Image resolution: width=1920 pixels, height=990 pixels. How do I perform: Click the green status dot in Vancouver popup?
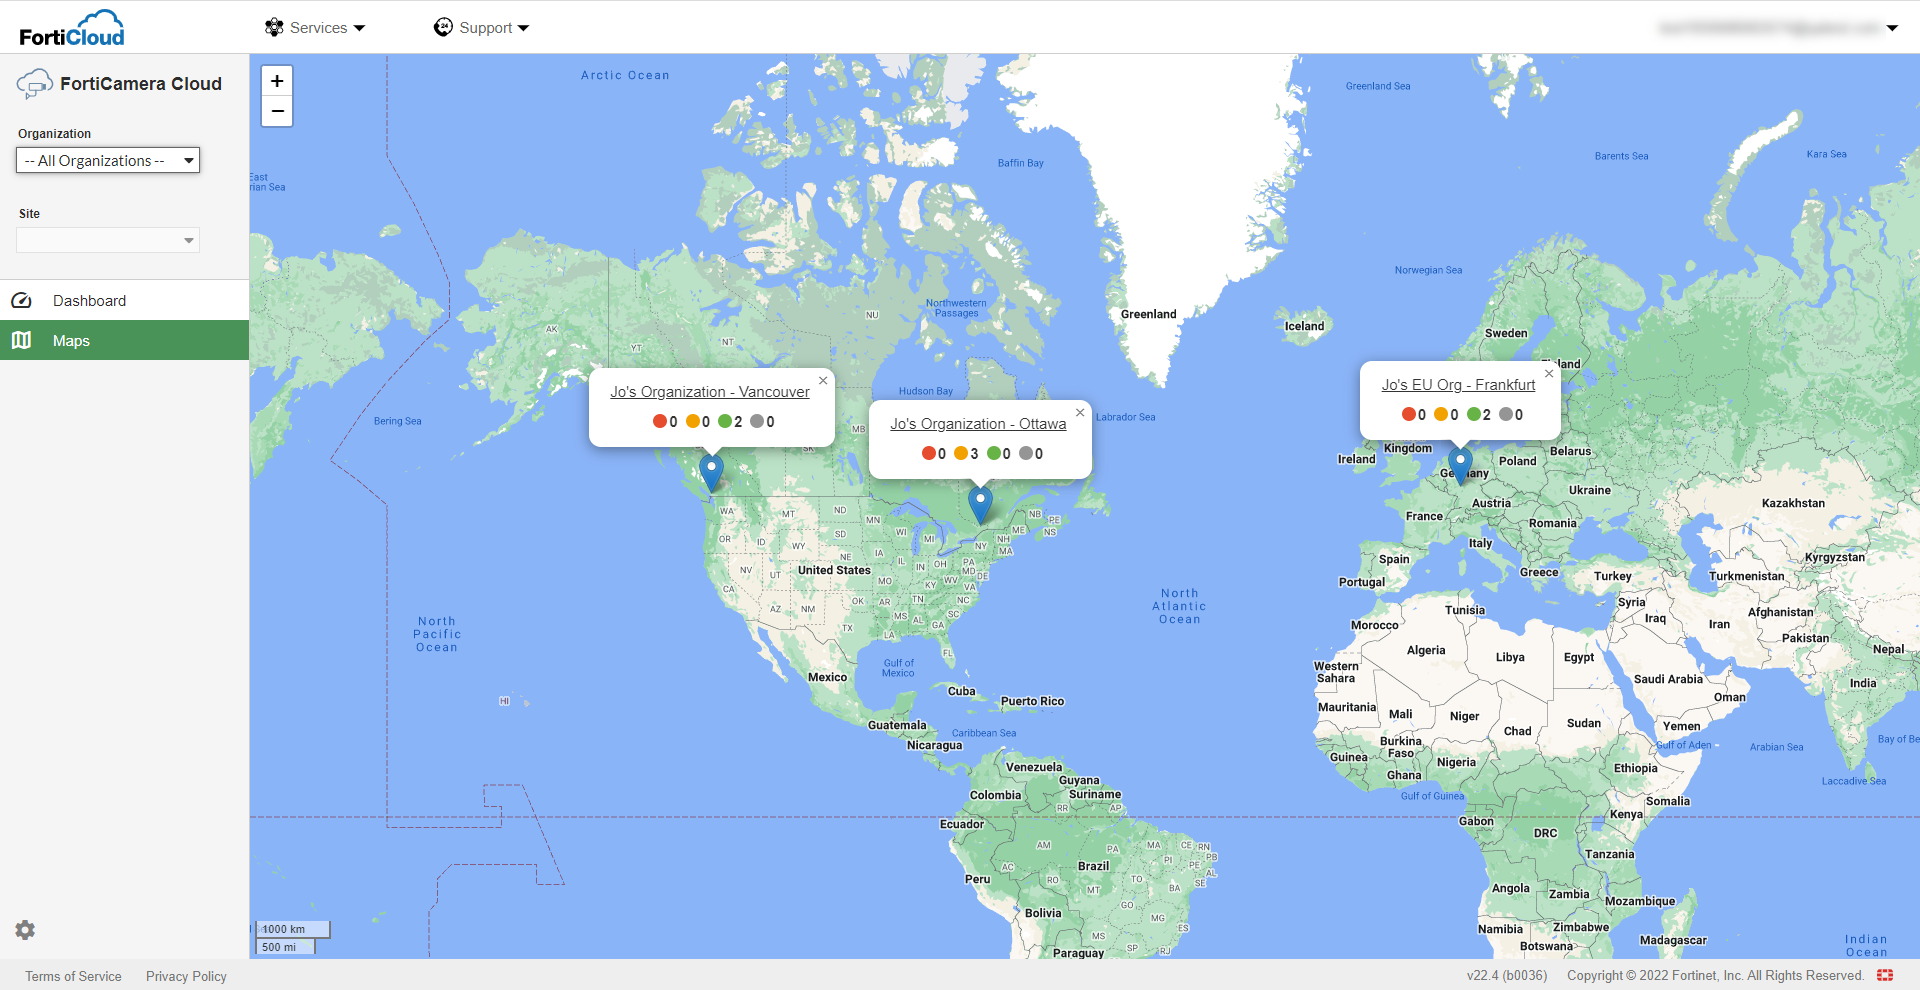725,421
